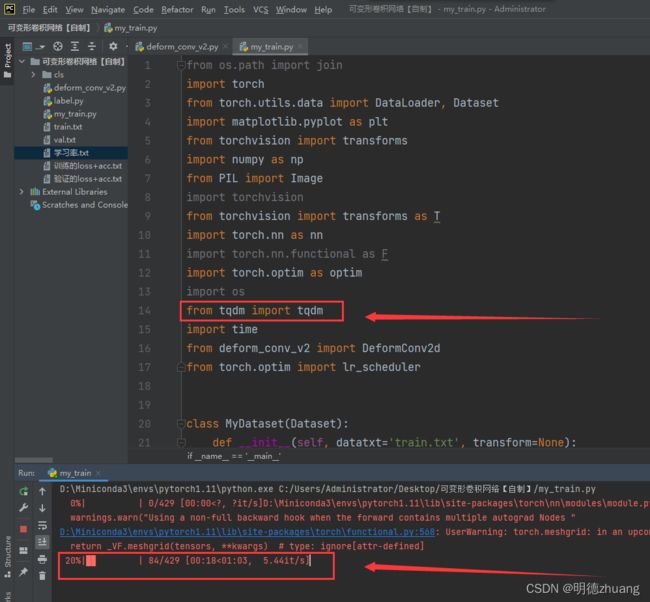Open the File menu

[28, 10]
